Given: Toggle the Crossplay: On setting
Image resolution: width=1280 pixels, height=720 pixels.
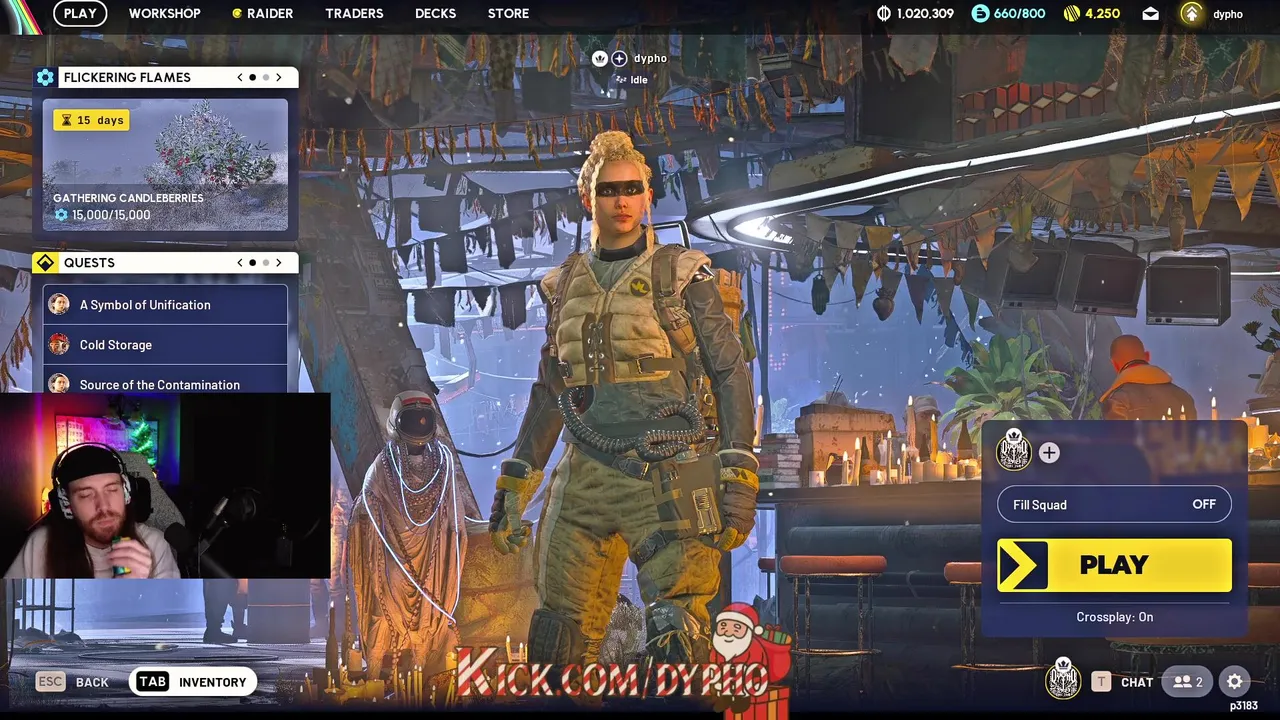Looking at the screenshot, I should pyautogui.click(x=1114, y=617).
